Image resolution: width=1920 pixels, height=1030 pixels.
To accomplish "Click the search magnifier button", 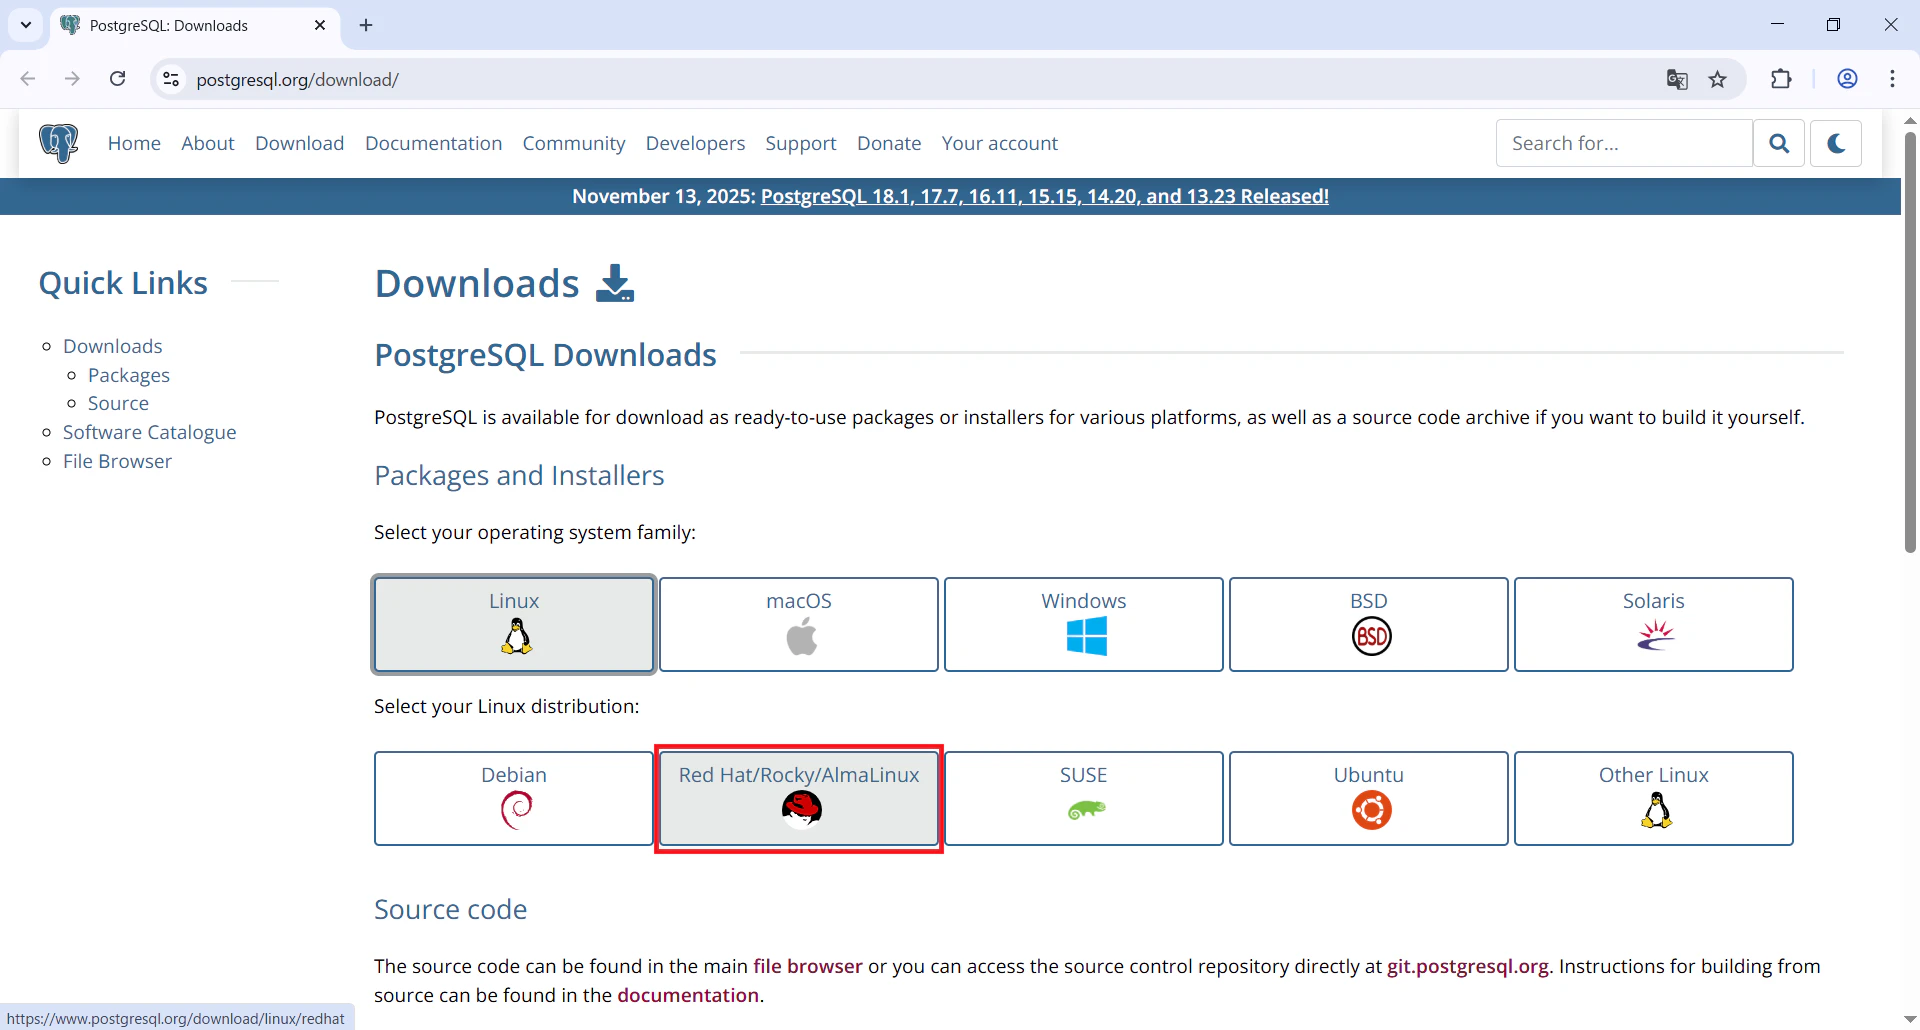I will (1779, 143).
